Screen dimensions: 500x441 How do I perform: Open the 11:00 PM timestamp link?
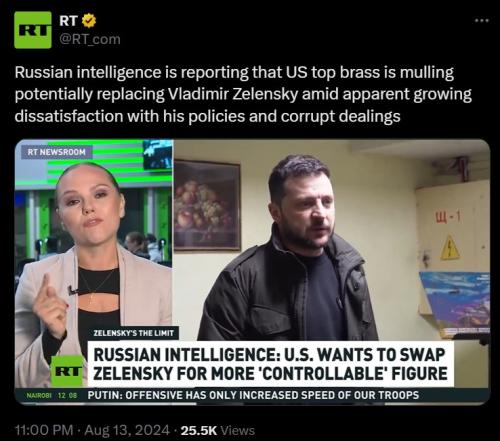pos(44,430)
